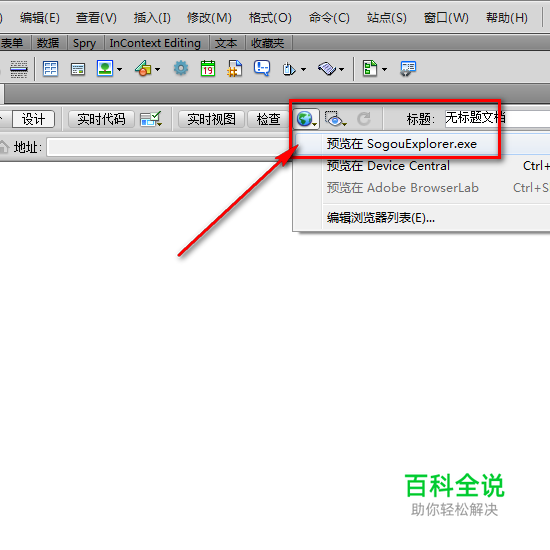The height and width of the screenshot is (550, 550).
Task: Switch to InContext Editing tab
Action: pos(155,43)
